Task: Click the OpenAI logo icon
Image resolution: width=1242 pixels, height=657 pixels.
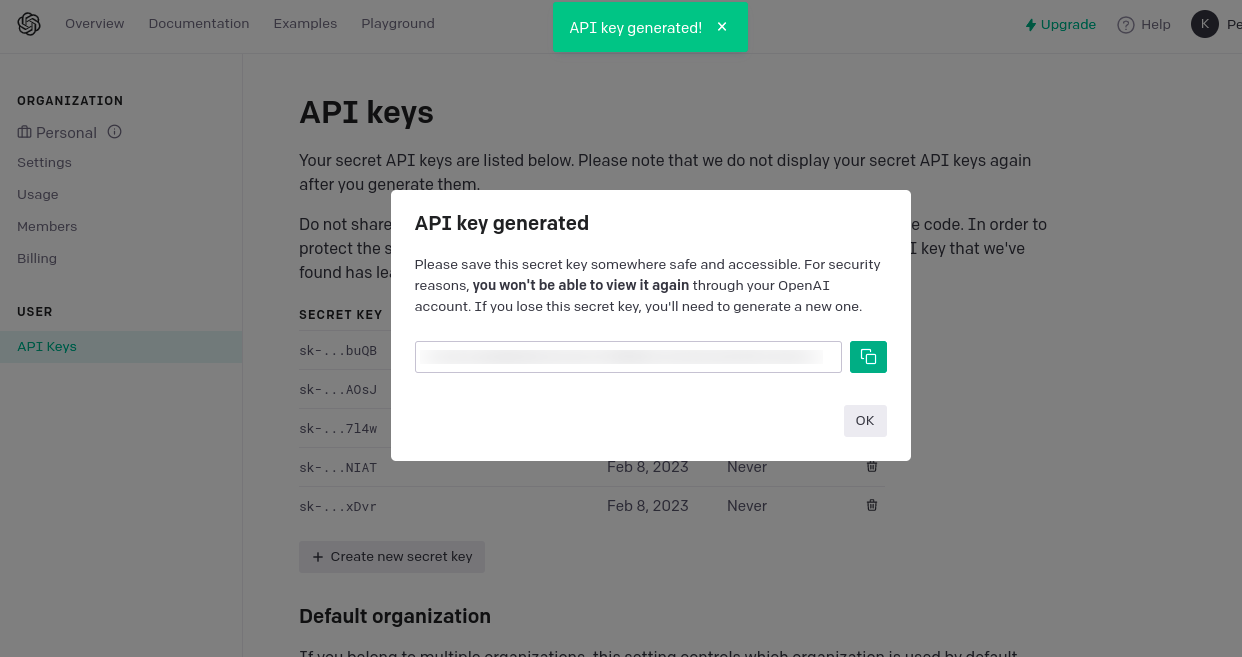Action: pyautogui.click(x=29, y=24)
